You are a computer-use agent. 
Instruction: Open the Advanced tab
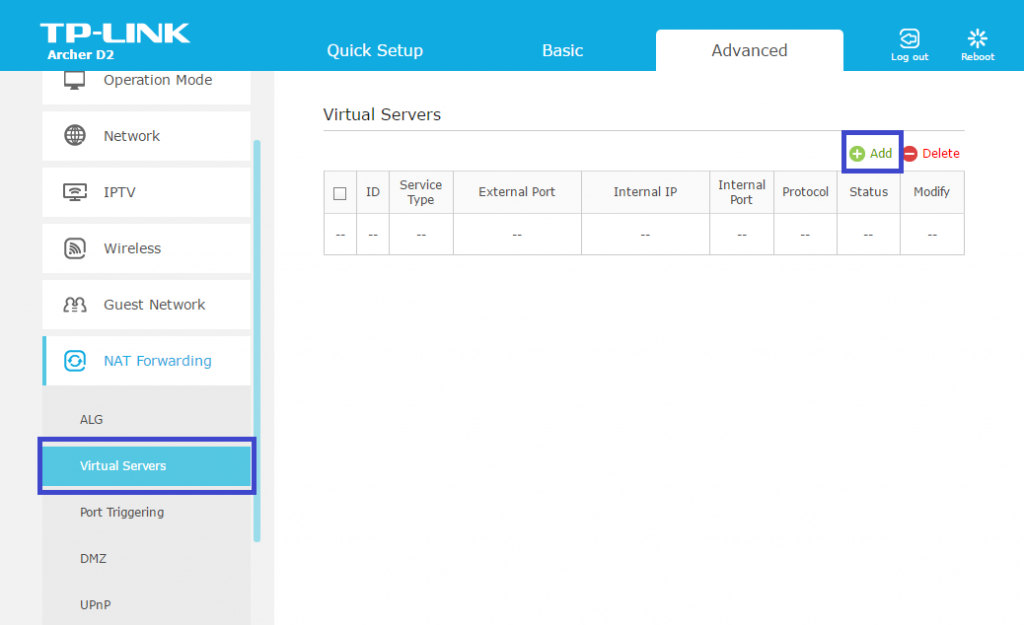point(749,50)
